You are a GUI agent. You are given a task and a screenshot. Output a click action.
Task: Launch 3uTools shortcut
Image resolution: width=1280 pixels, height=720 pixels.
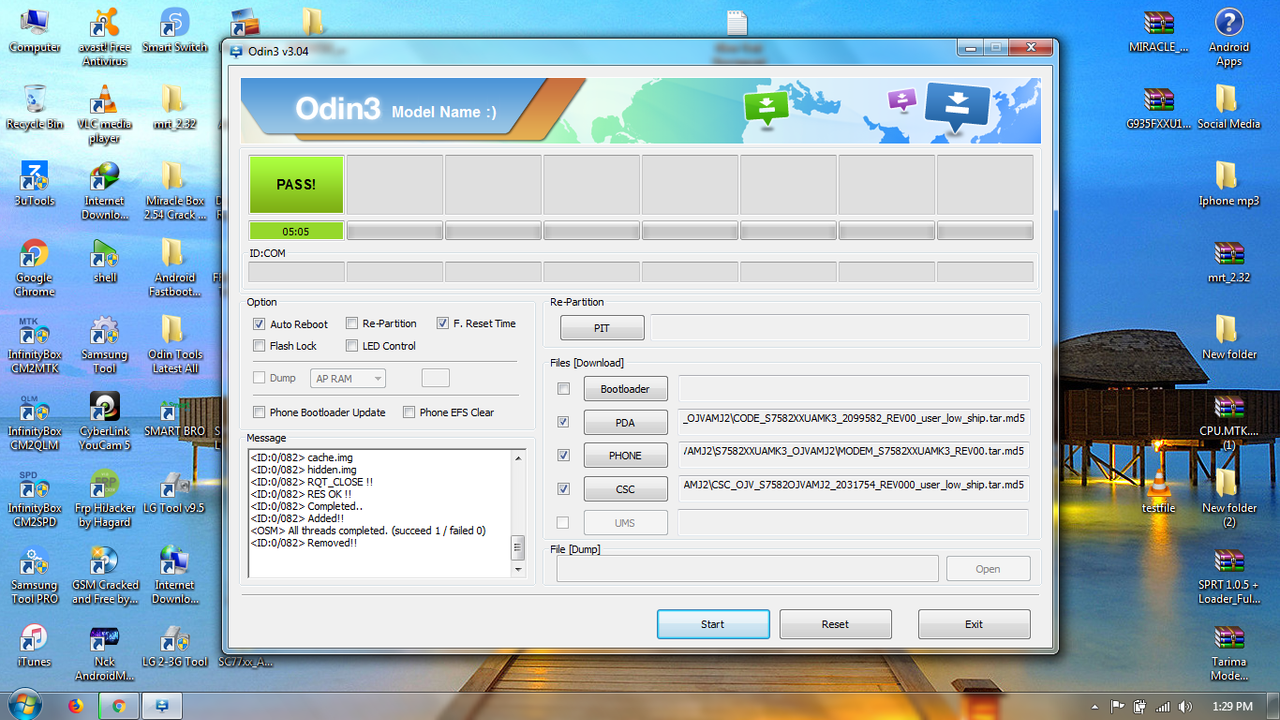[34, 184]
